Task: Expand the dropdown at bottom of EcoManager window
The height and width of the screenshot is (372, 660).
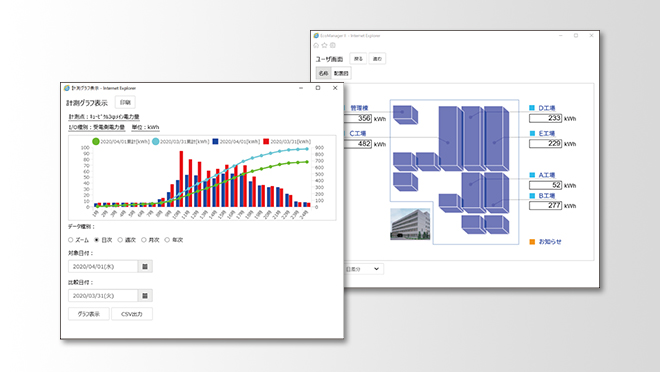Action: [364, 269]
